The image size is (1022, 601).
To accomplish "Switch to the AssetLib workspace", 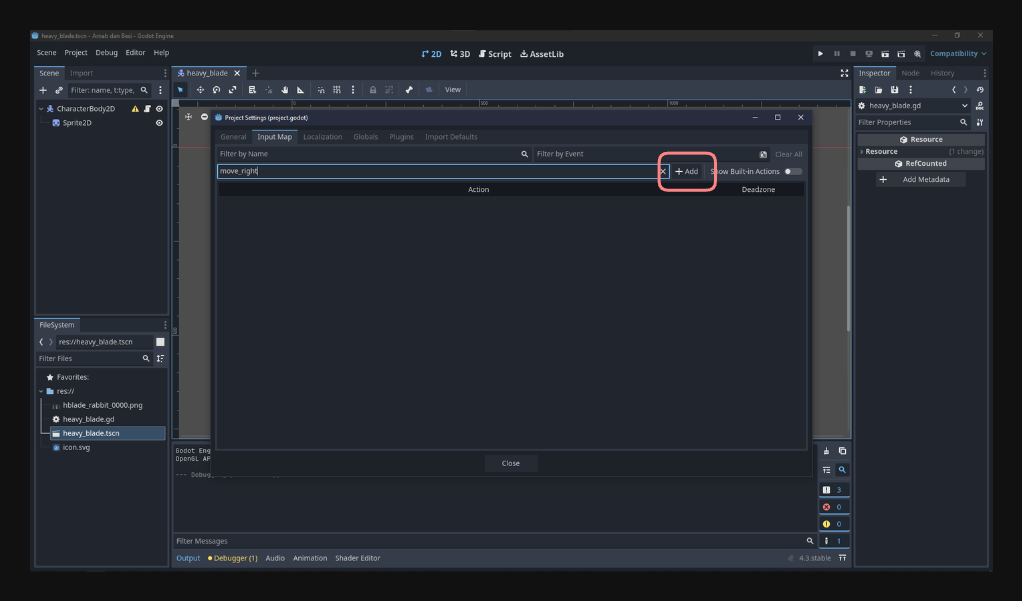I will pyautogui.click(x=542, y=54).
